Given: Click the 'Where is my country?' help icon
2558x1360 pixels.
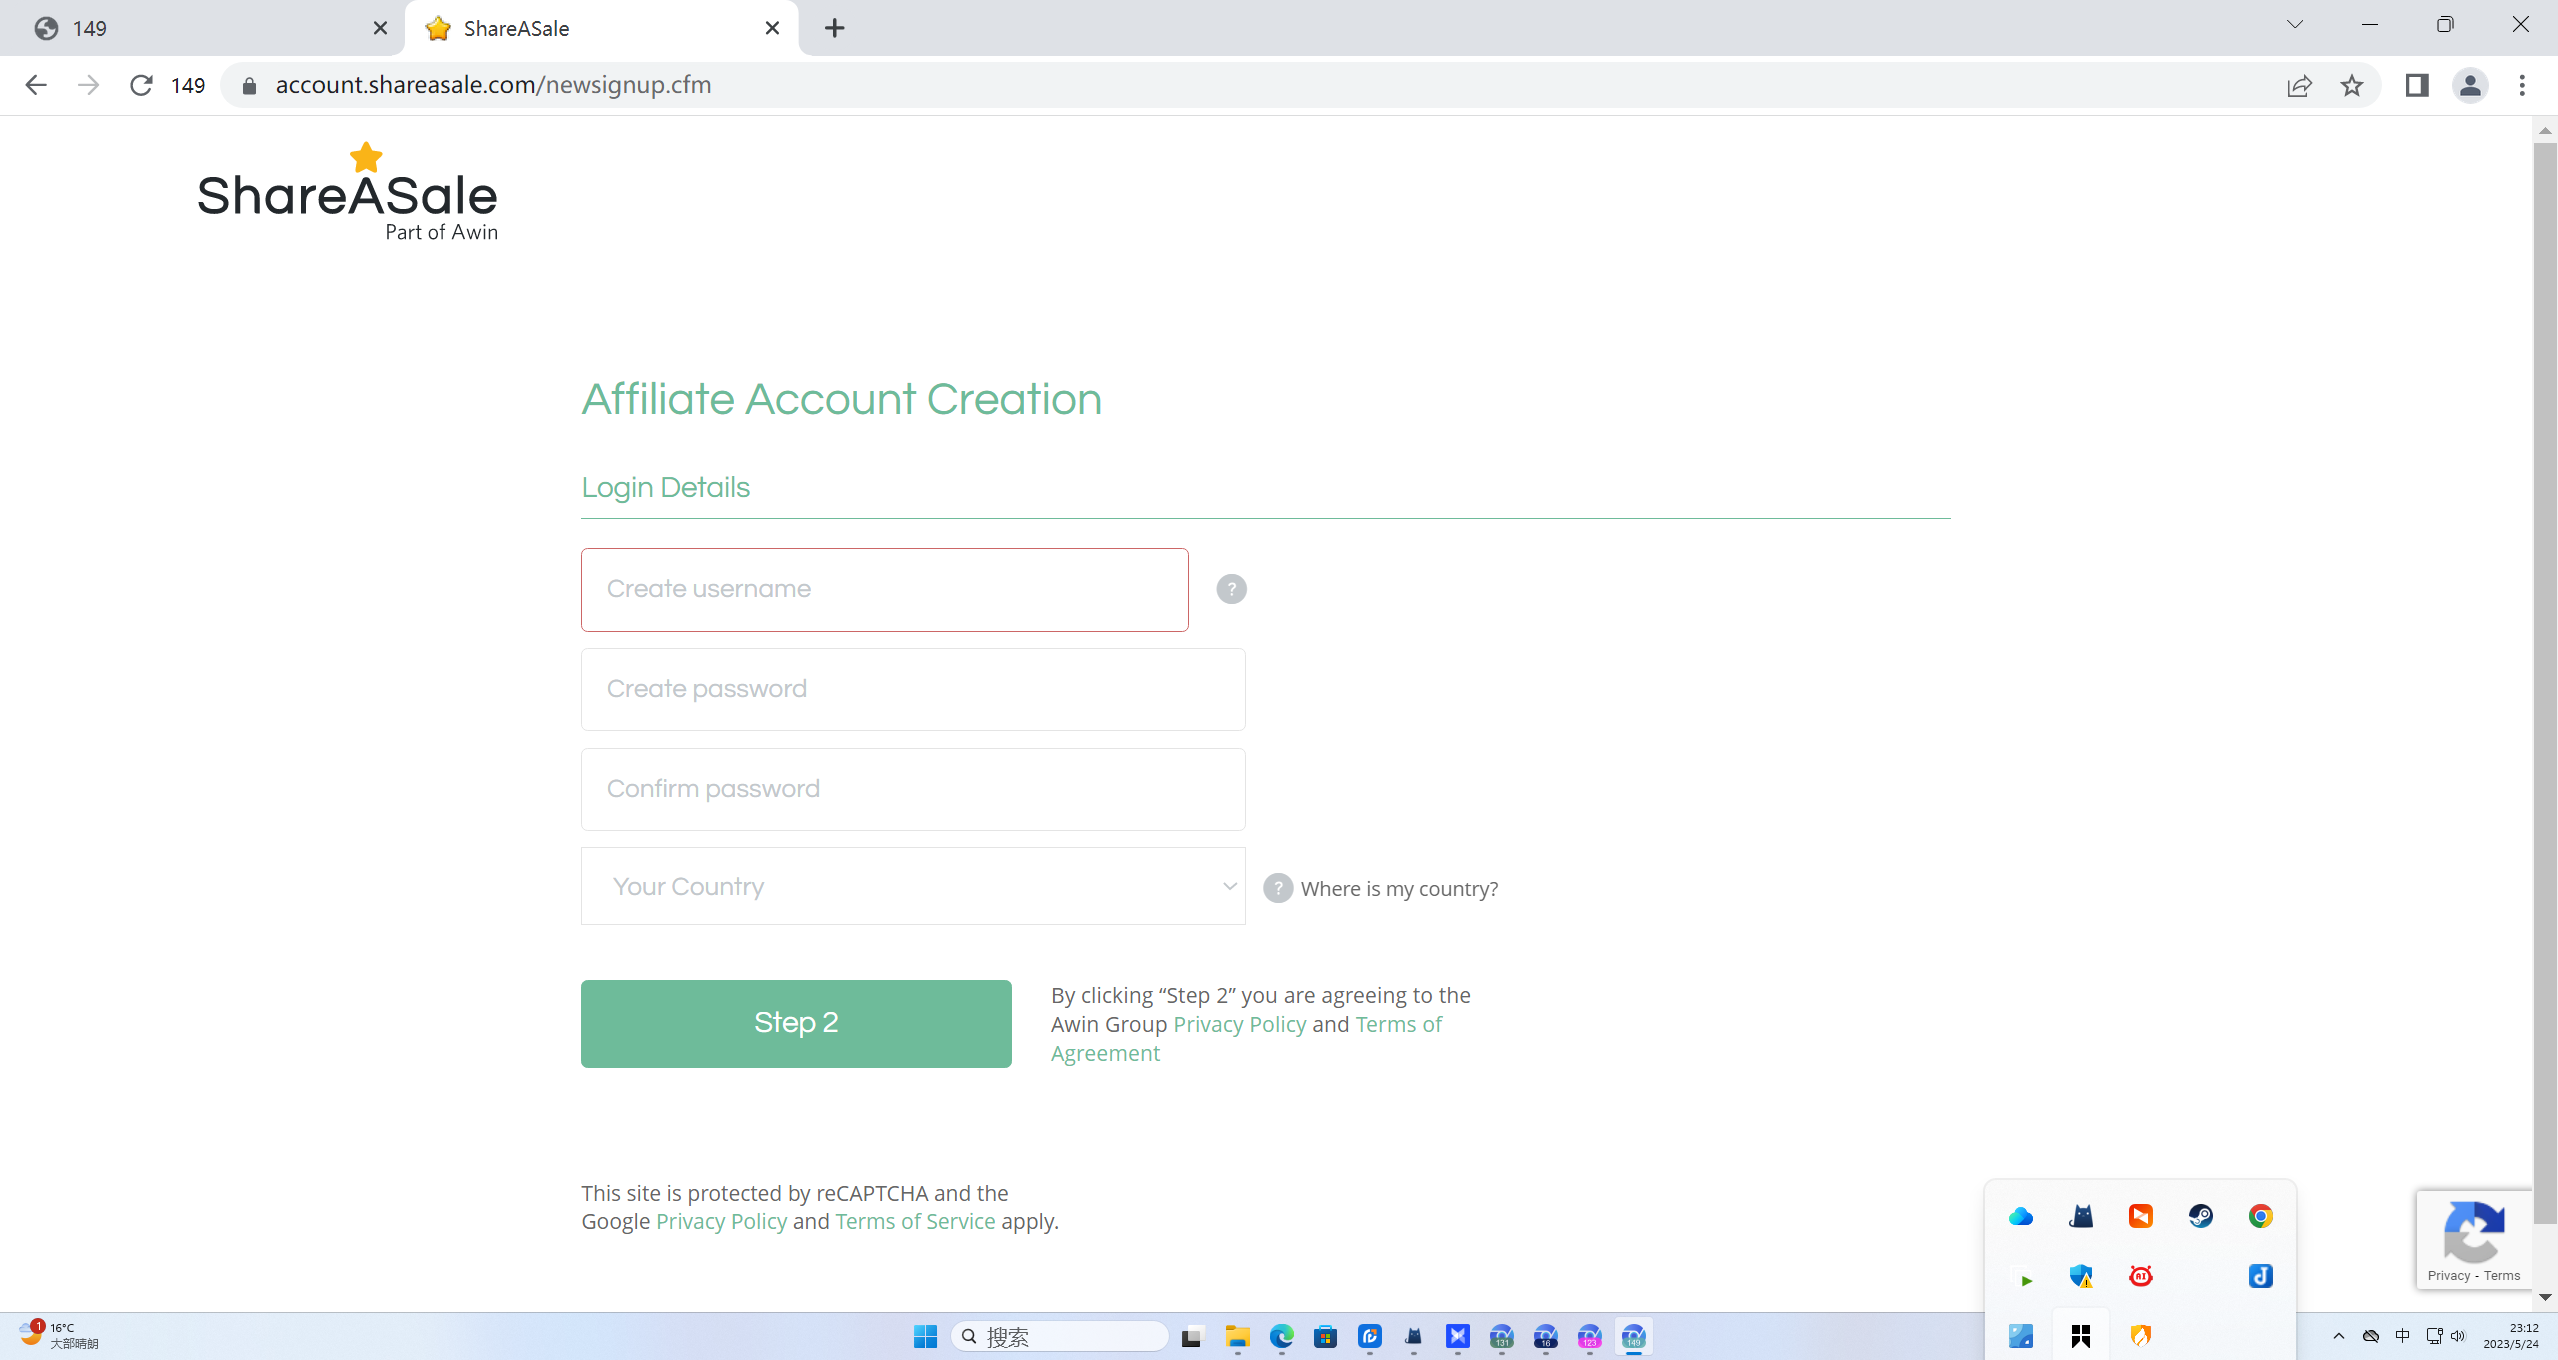Looking at the screenshot, I should [x=1277, y=888].
